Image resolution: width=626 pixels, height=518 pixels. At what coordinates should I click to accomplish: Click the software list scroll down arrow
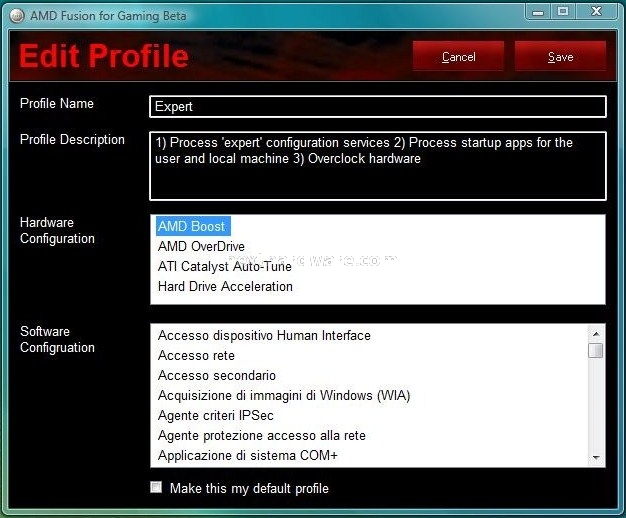(x=596, y=458)
